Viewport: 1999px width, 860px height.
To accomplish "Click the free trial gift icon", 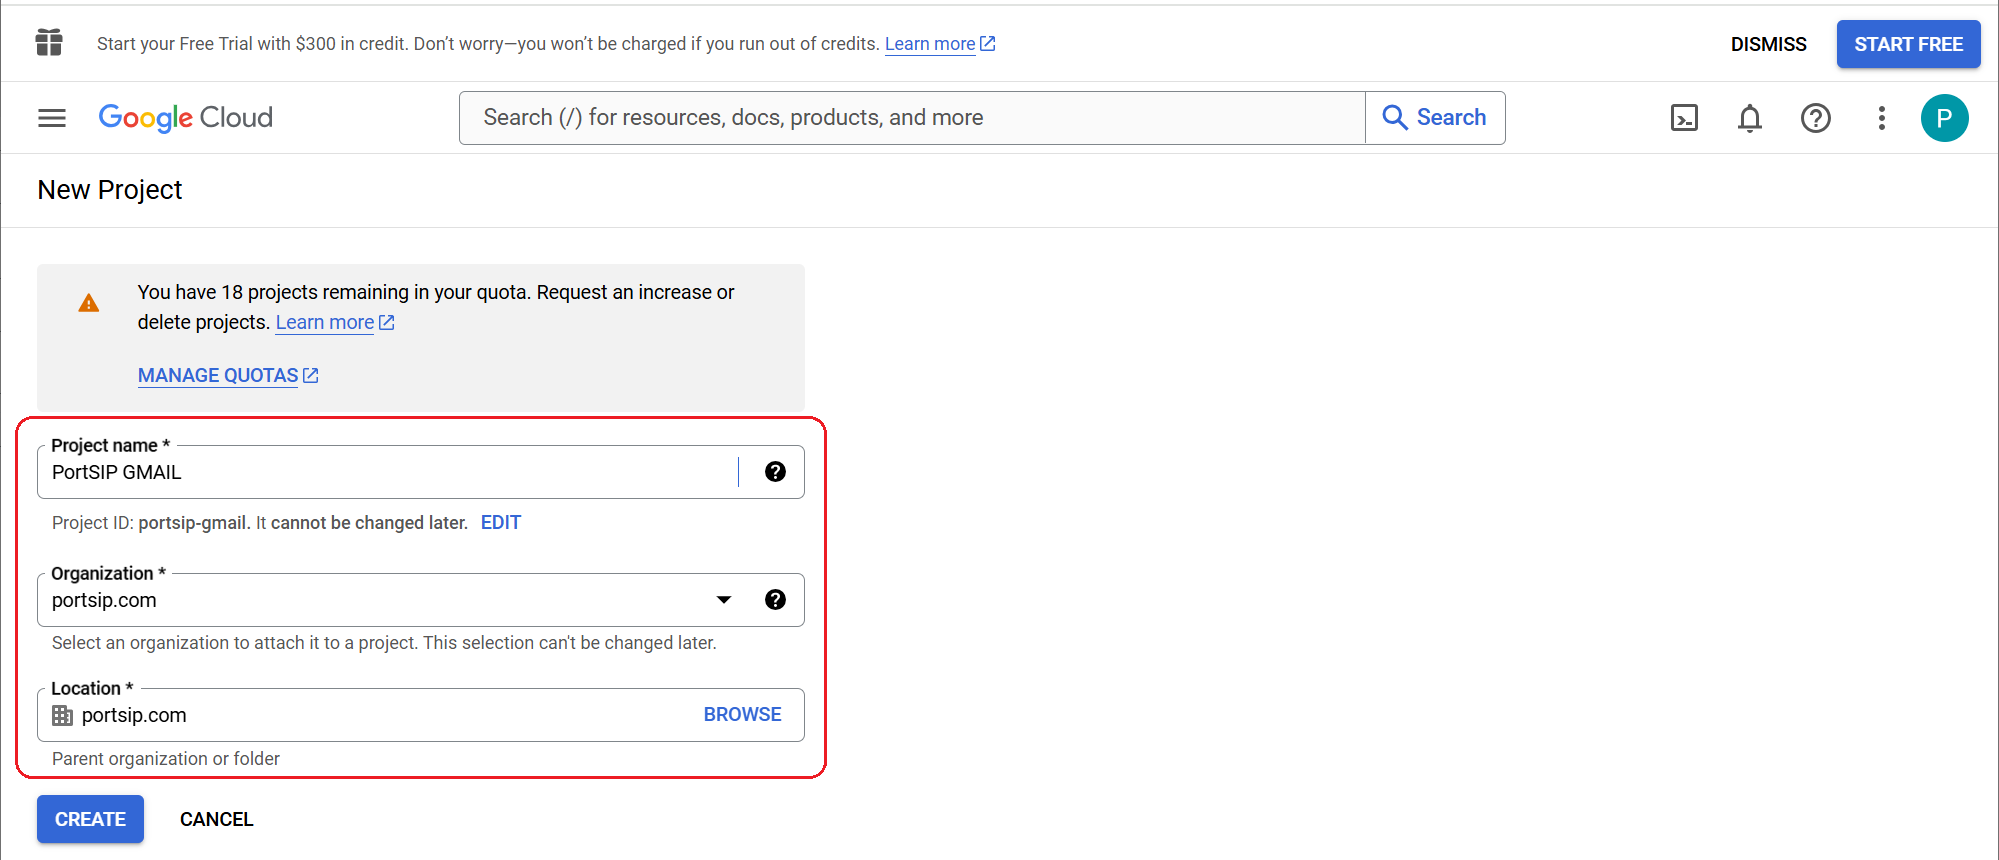I will [49, 43].
